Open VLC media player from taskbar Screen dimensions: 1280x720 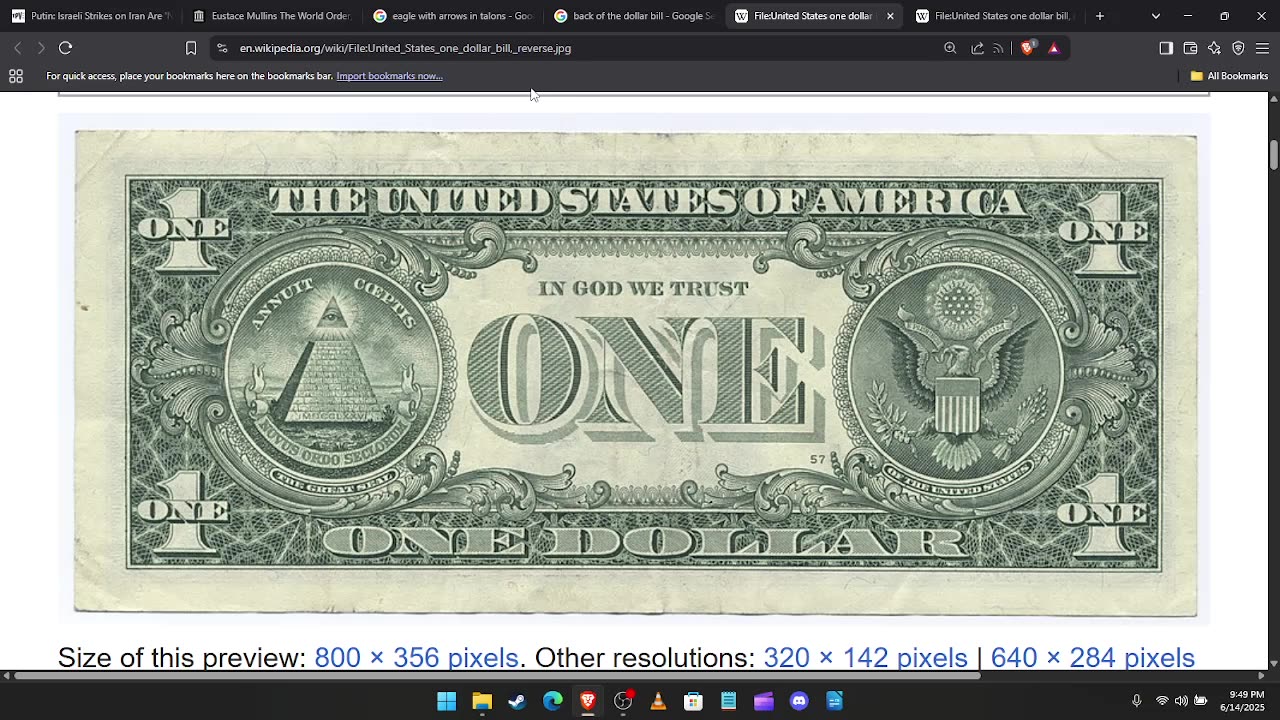(658, 701)
